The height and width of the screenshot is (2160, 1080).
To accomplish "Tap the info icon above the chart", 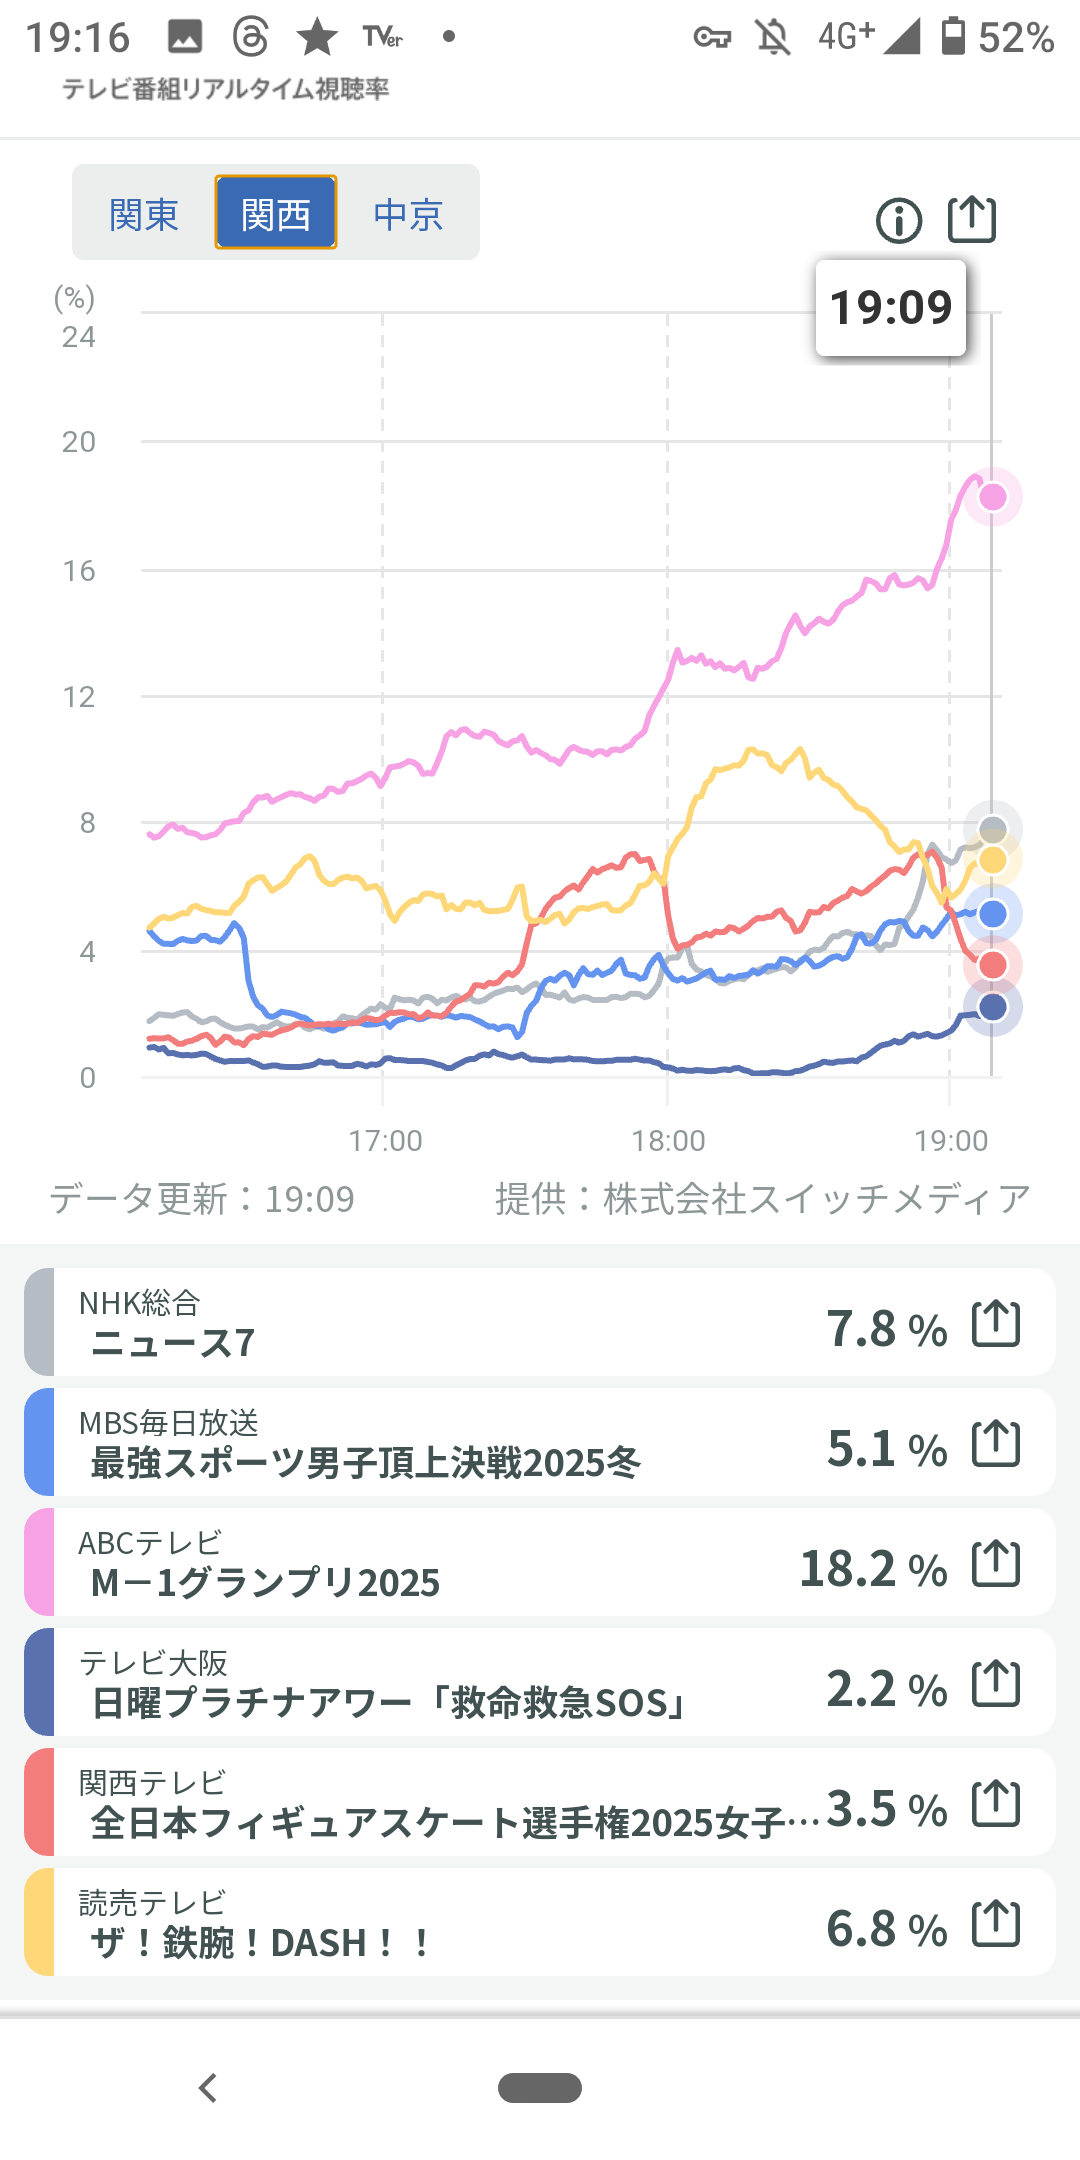I will (x=898, y=220).
